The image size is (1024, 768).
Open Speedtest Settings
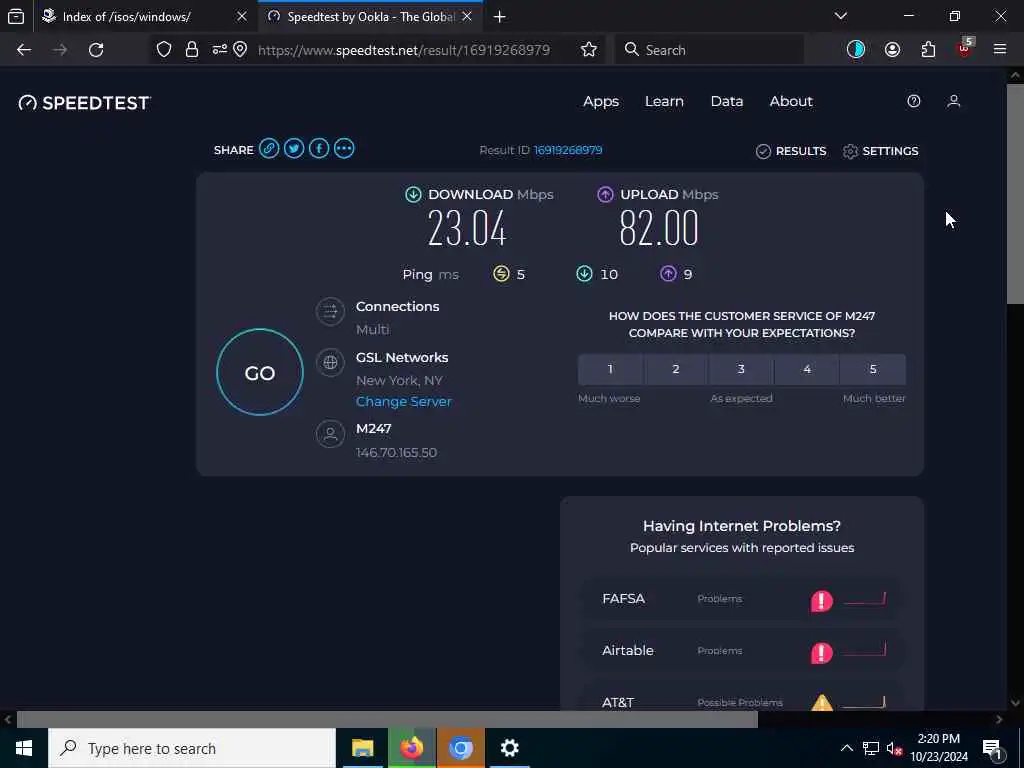[880, 151]
